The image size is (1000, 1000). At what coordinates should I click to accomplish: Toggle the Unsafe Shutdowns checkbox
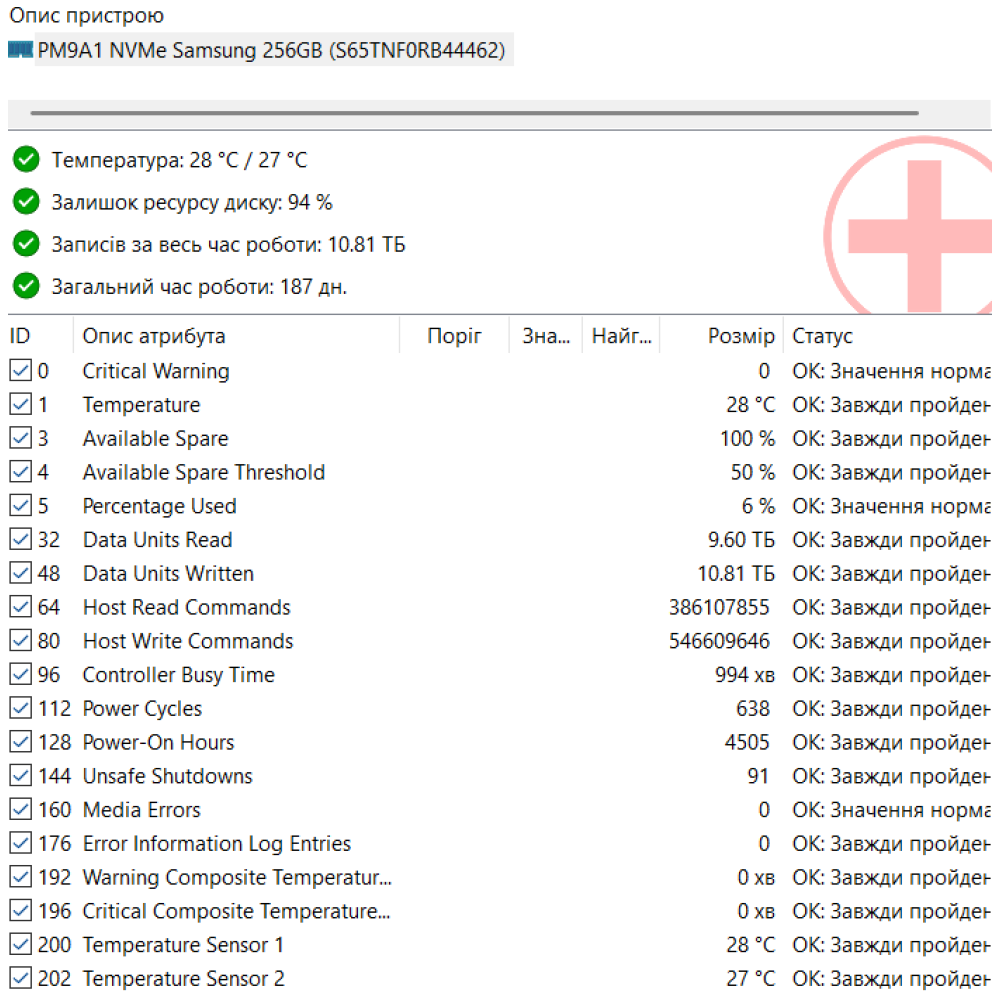click(20, 777)
